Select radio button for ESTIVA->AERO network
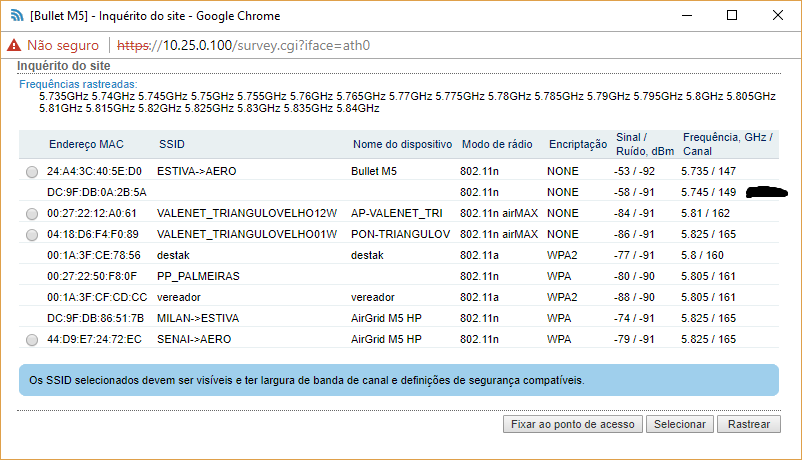The image size is (802, 460). click(x=33, y=172)
